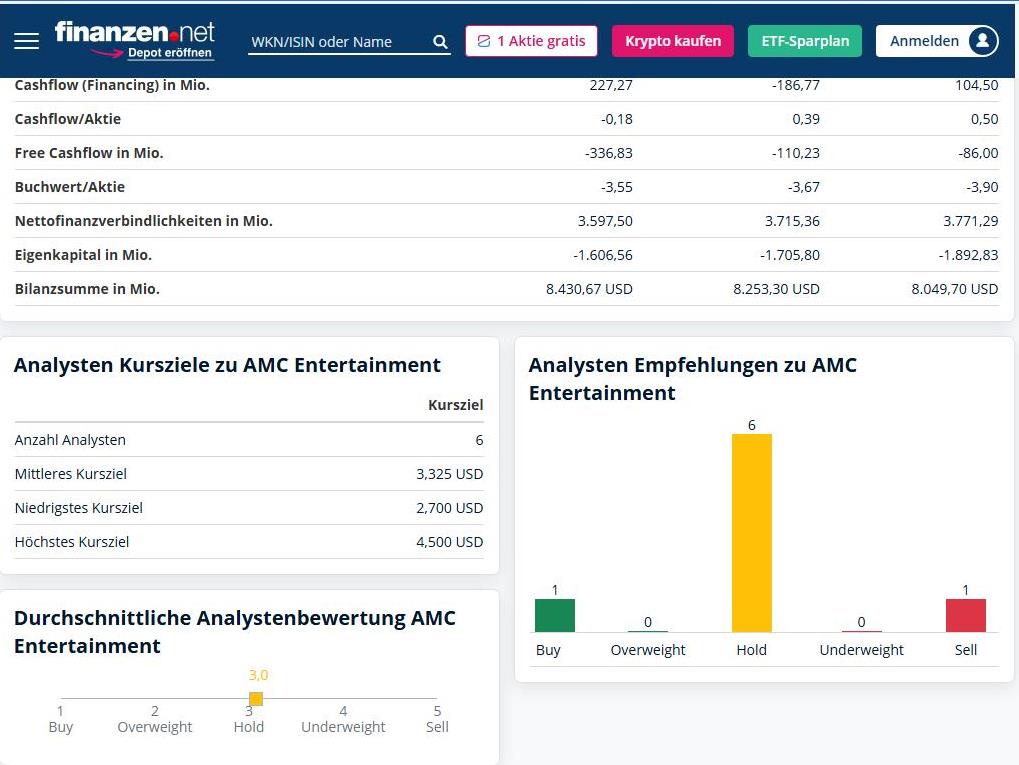Screen dimensions: 1019x765
Task: Click the 'Mittleres Kursziel' table row
Action: (247, 473)
